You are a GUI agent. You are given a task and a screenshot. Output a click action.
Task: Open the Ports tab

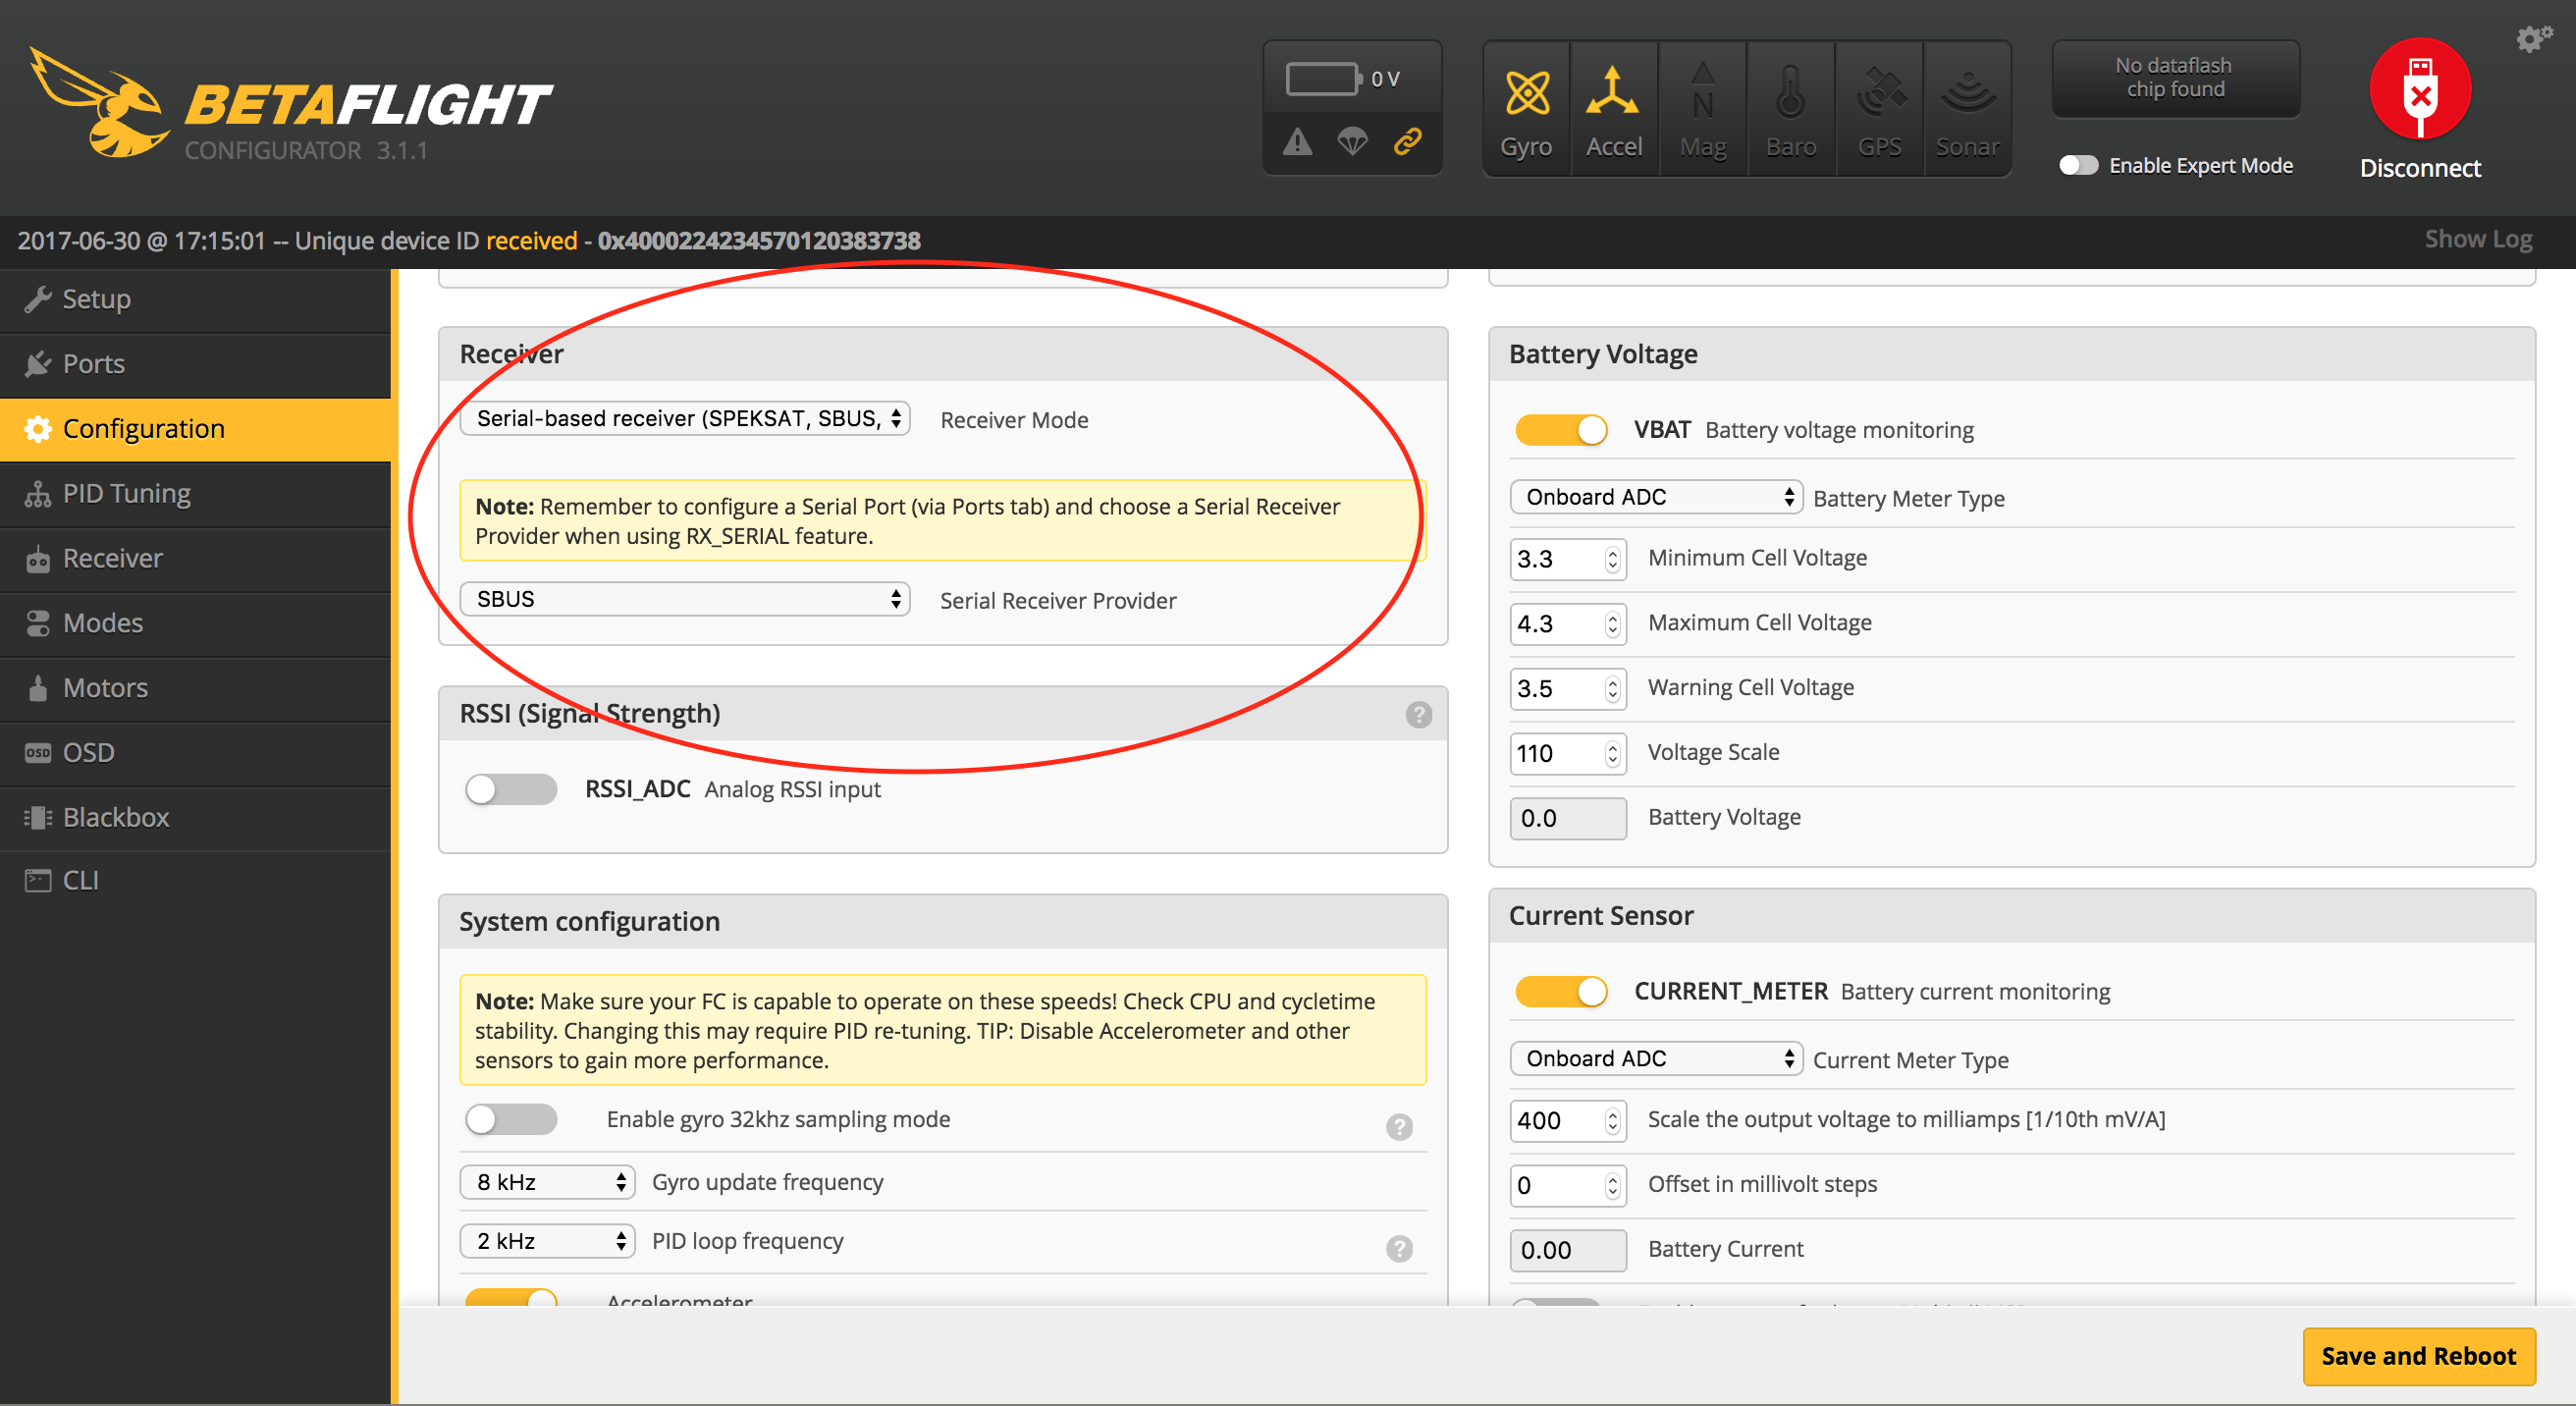196,364
